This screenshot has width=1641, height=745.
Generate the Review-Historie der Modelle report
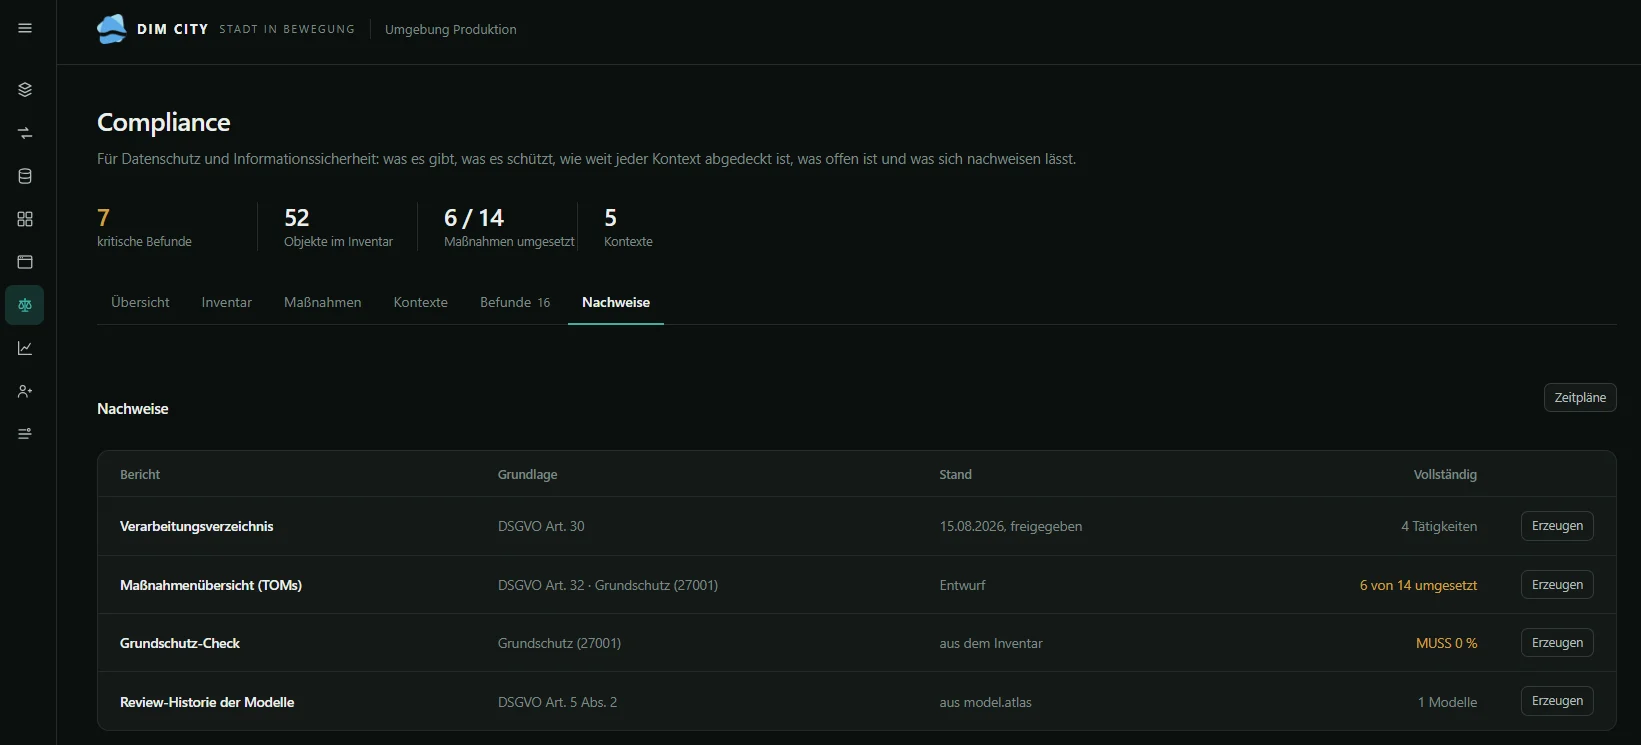[x=1557, y=701]
